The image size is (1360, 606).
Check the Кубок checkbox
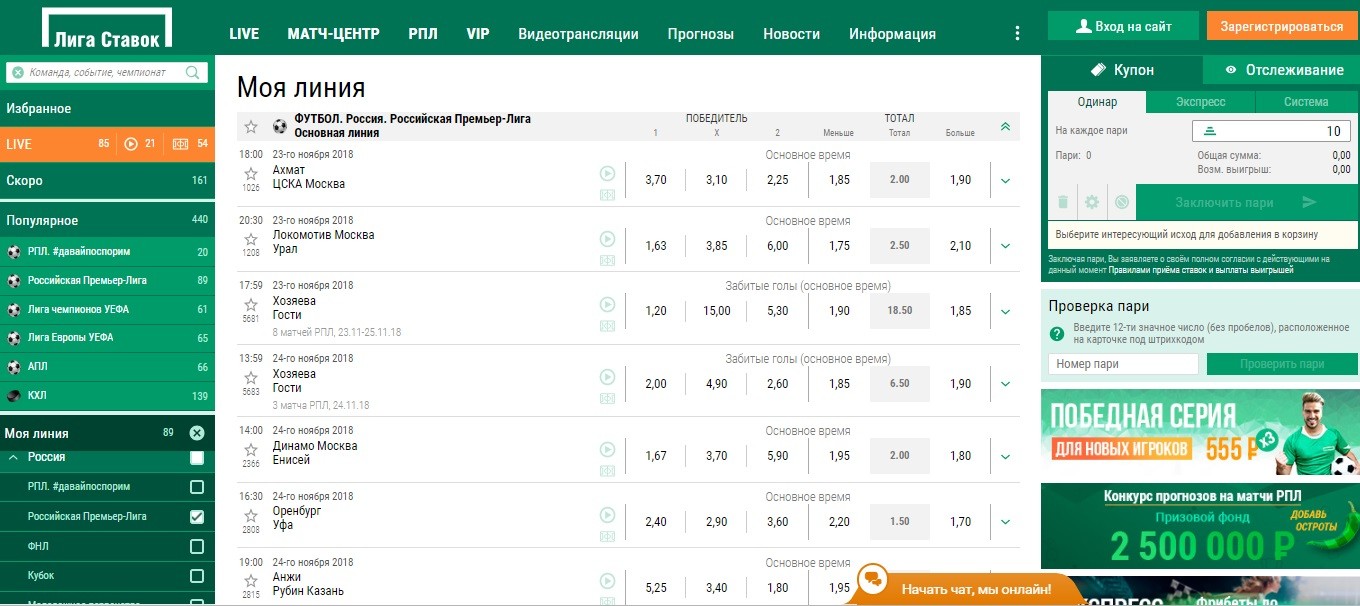(x=197, y=576)
